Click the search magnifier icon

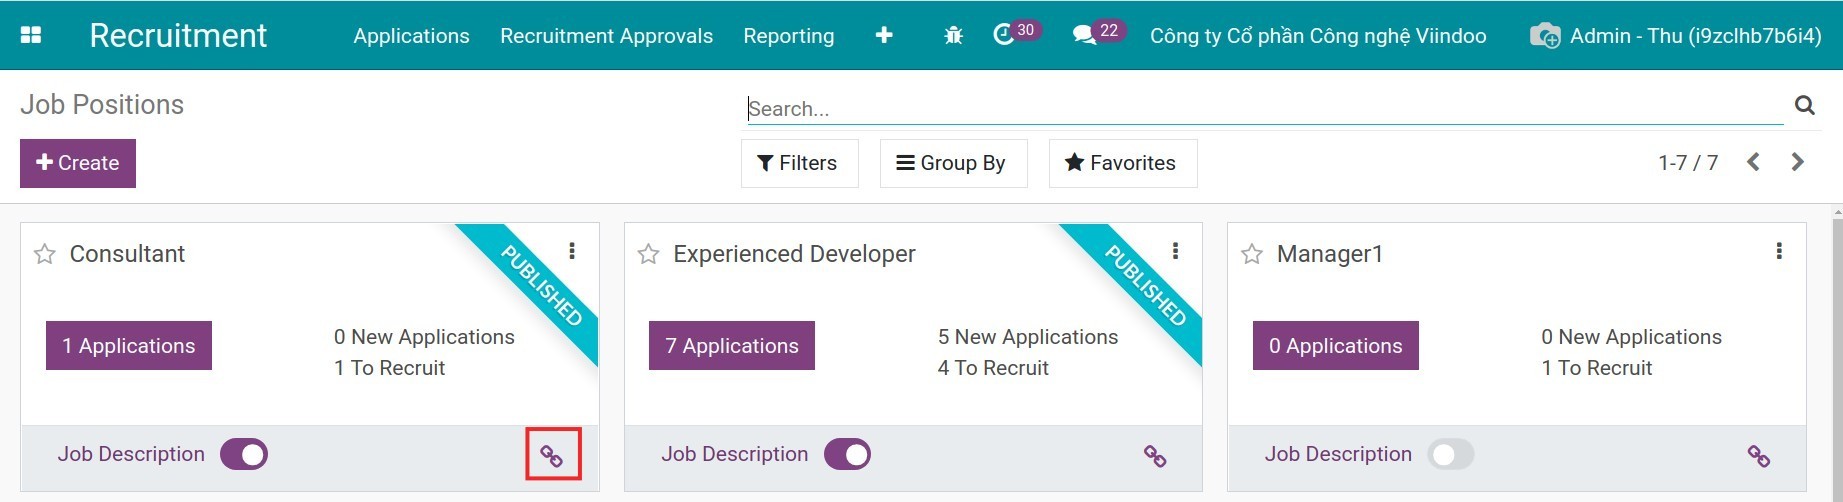(x=1804, y=105)
